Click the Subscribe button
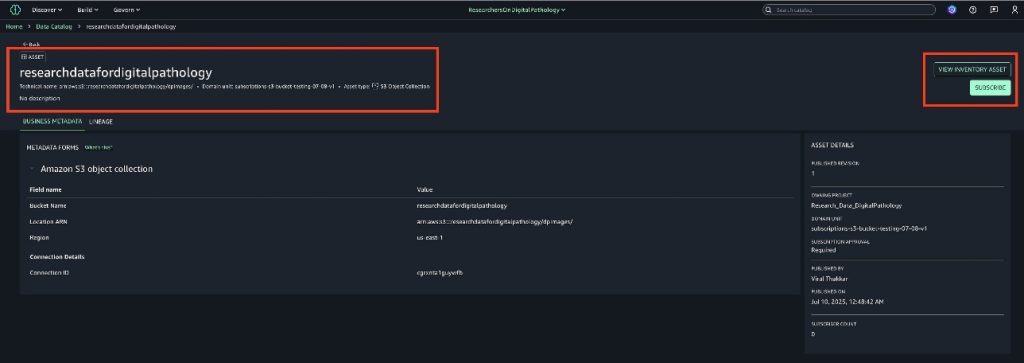This screenshot has width=1024, height=363. pyautogui.click(x=991, y=87)
